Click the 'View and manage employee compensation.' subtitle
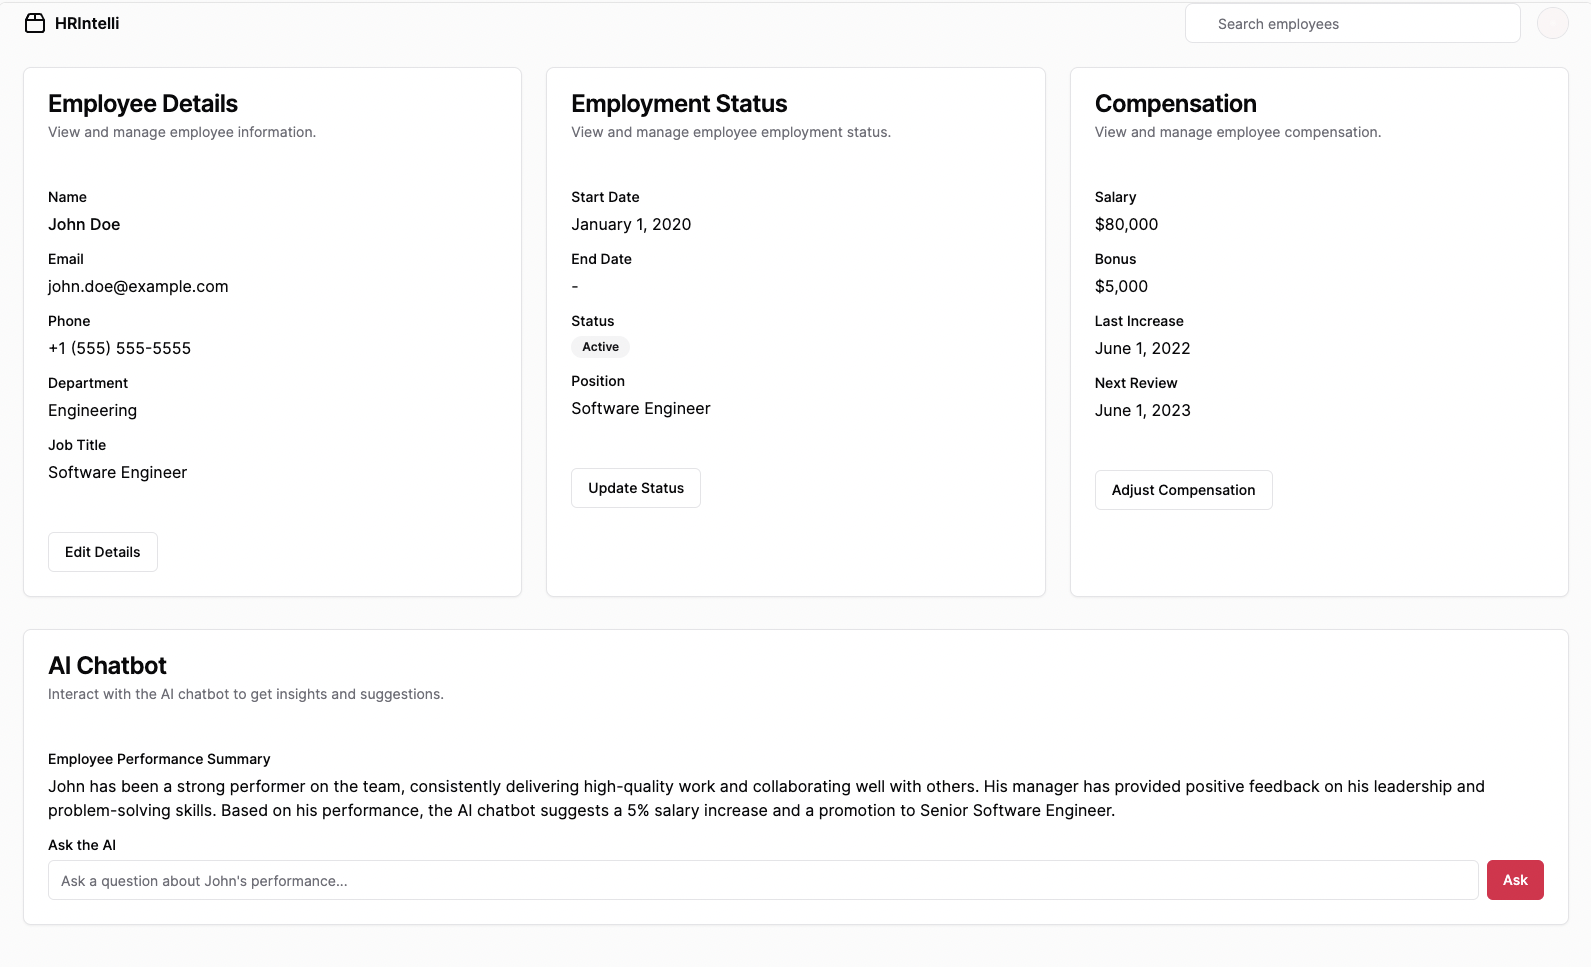This screenshot has height=967, width=1591. 1238,132
